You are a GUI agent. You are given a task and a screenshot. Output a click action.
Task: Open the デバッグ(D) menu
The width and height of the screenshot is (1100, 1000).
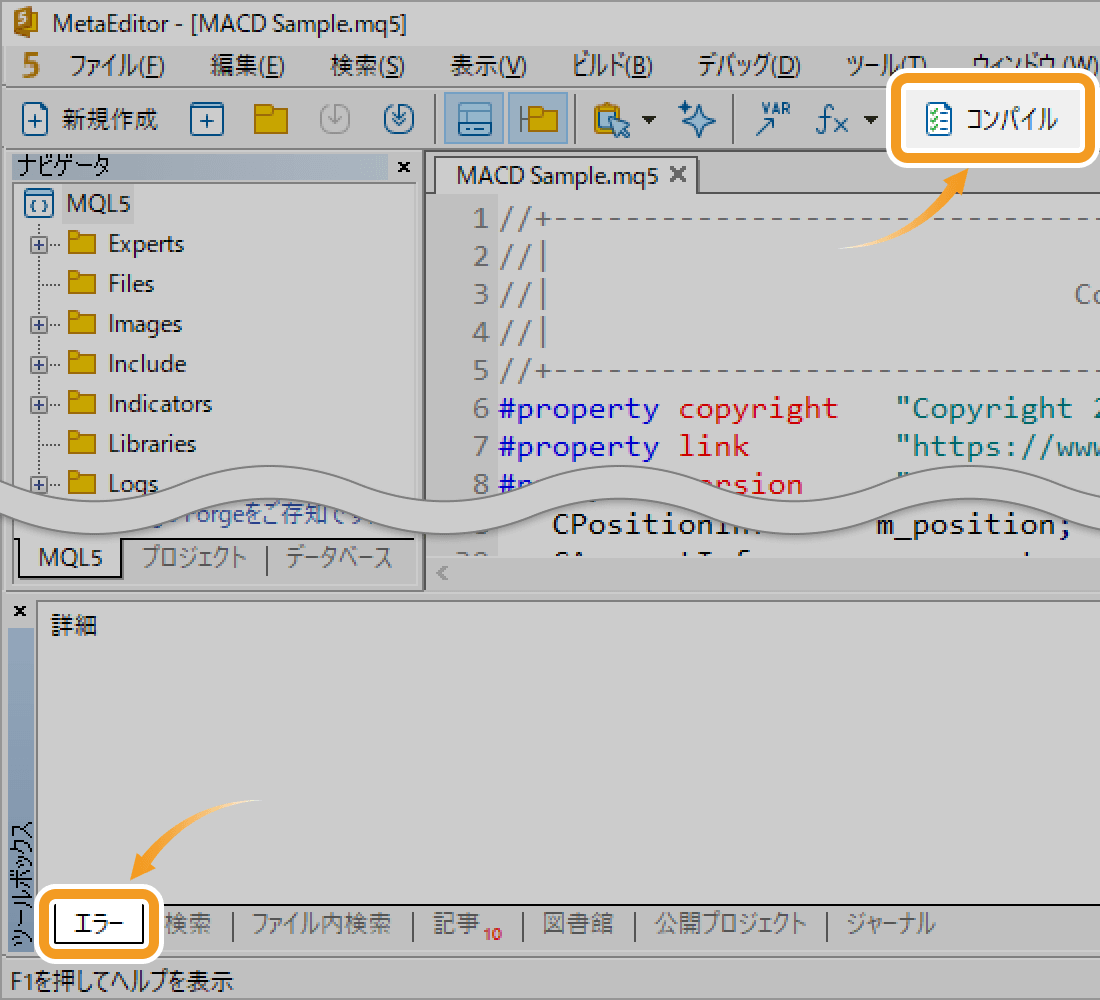pos(749,66)
